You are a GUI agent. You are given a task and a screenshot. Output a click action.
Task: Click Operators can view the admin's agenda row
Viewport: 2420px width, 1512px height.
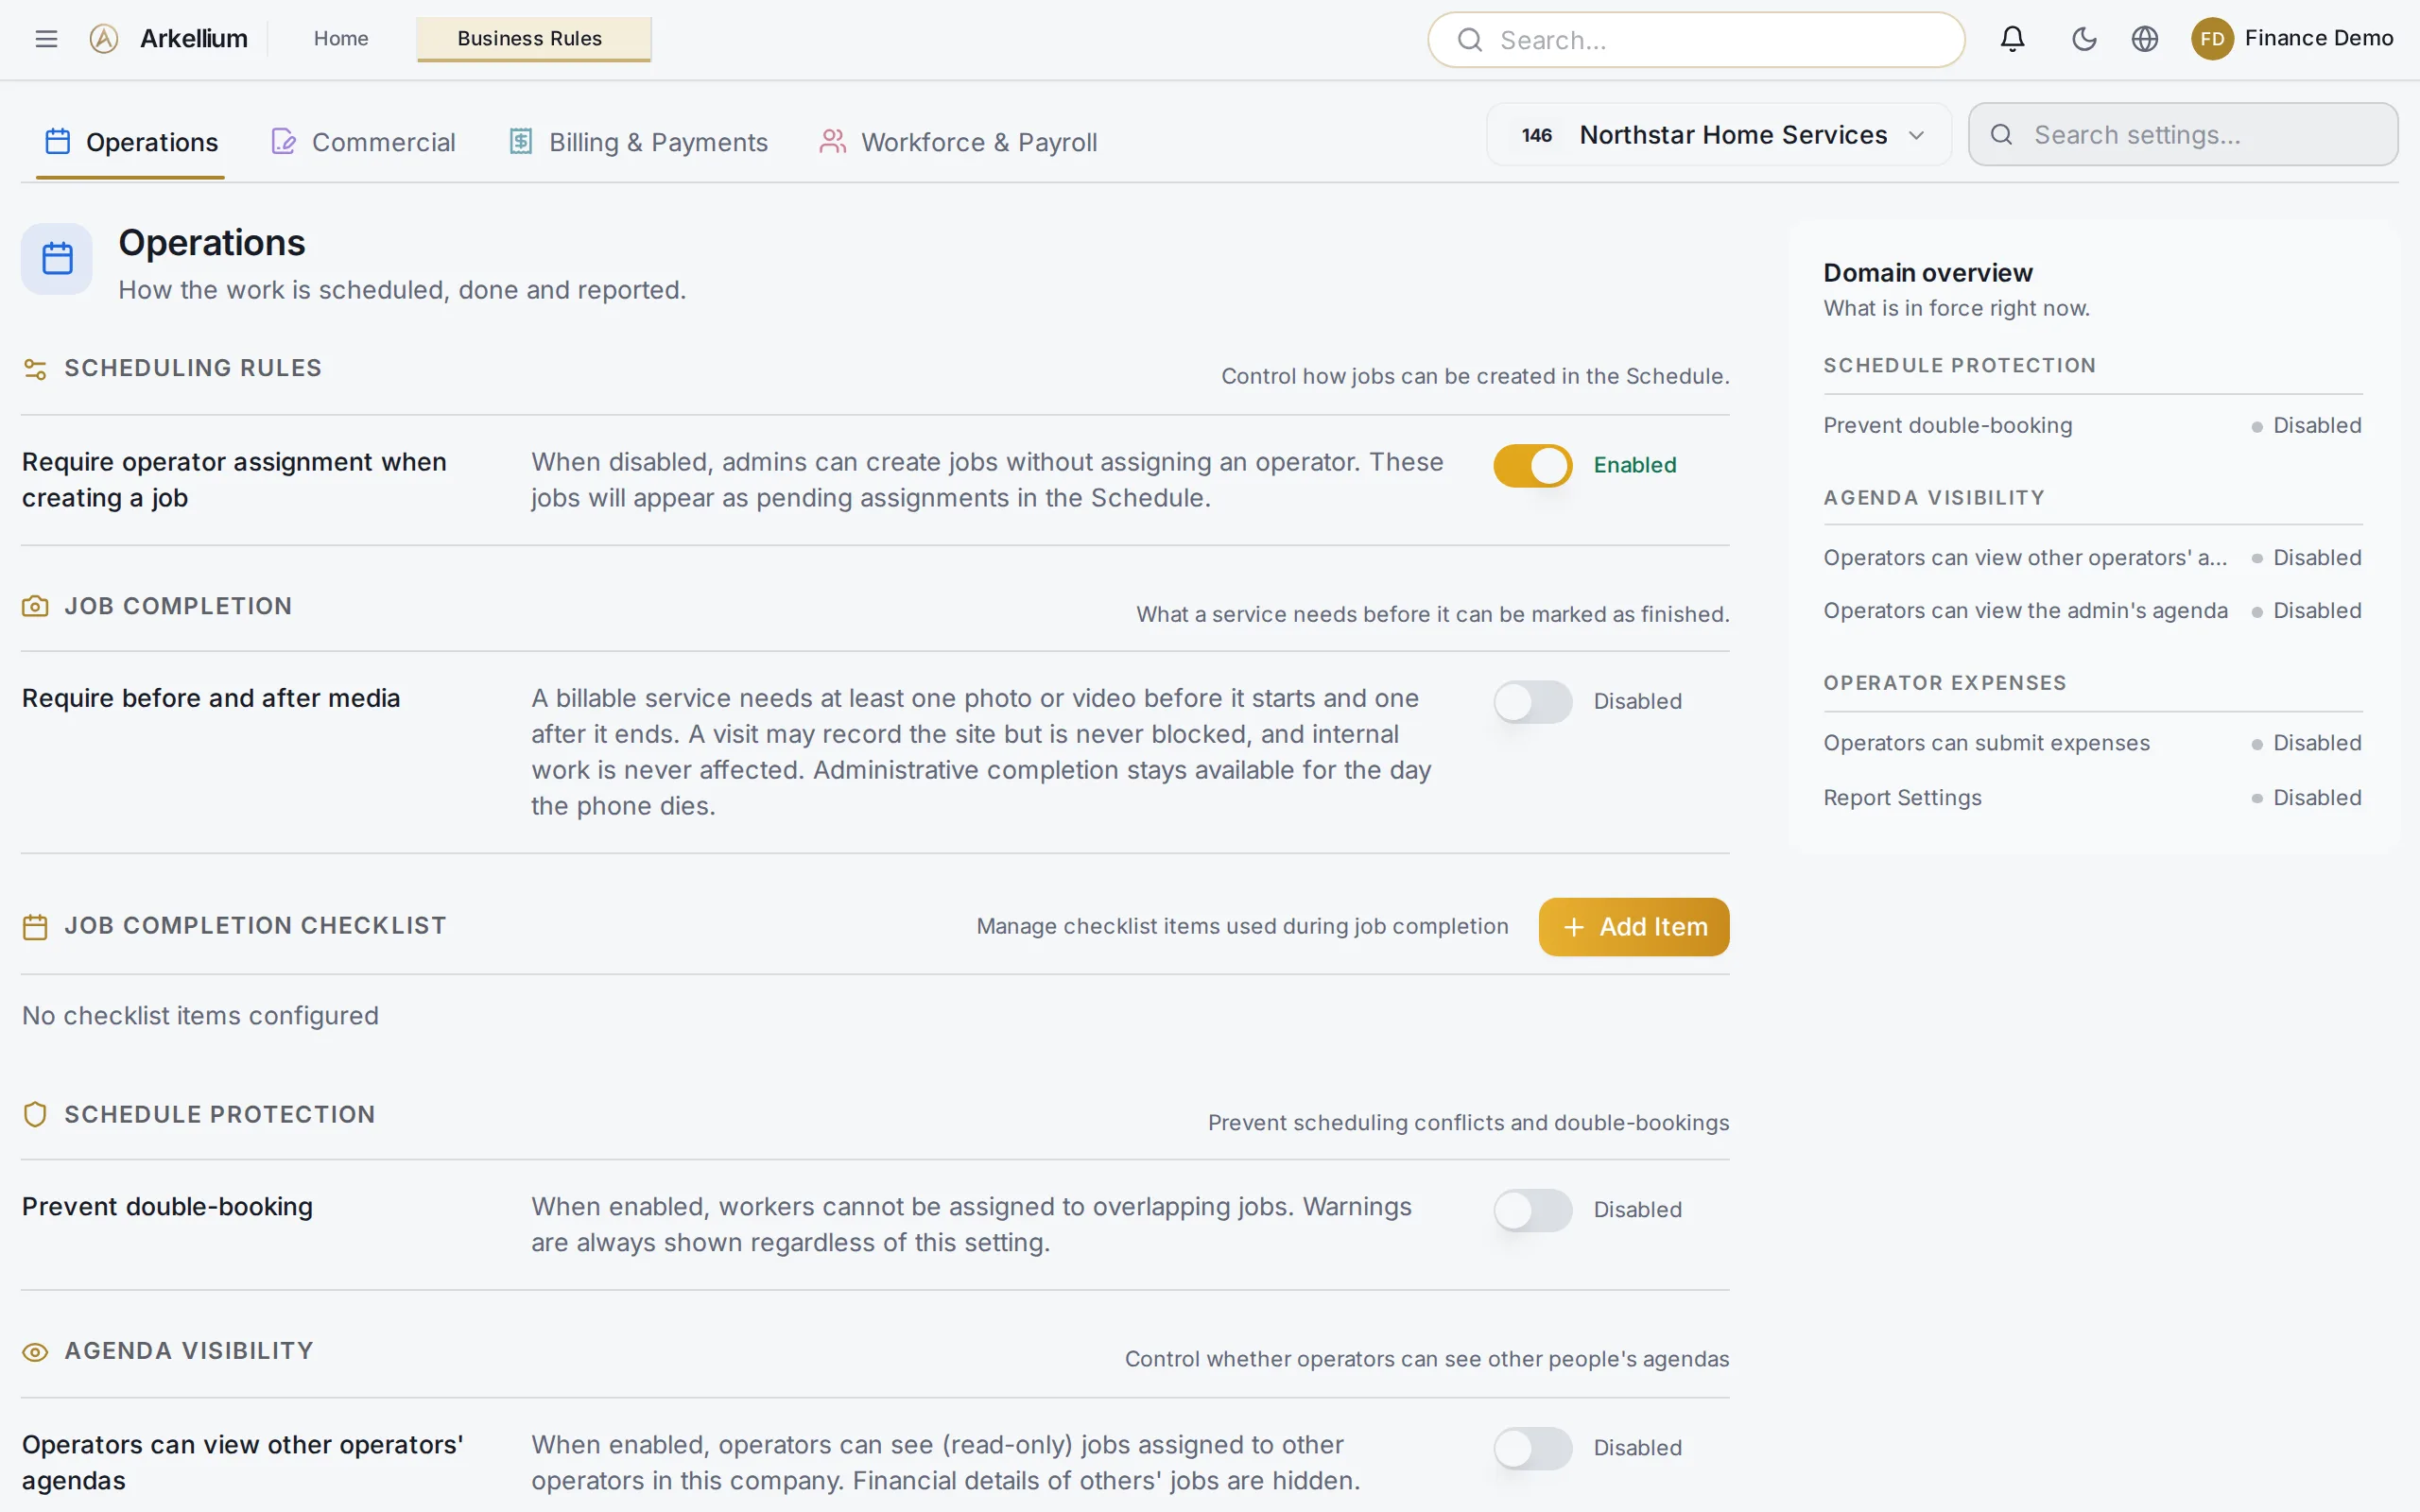click(x=2092, y=611)
